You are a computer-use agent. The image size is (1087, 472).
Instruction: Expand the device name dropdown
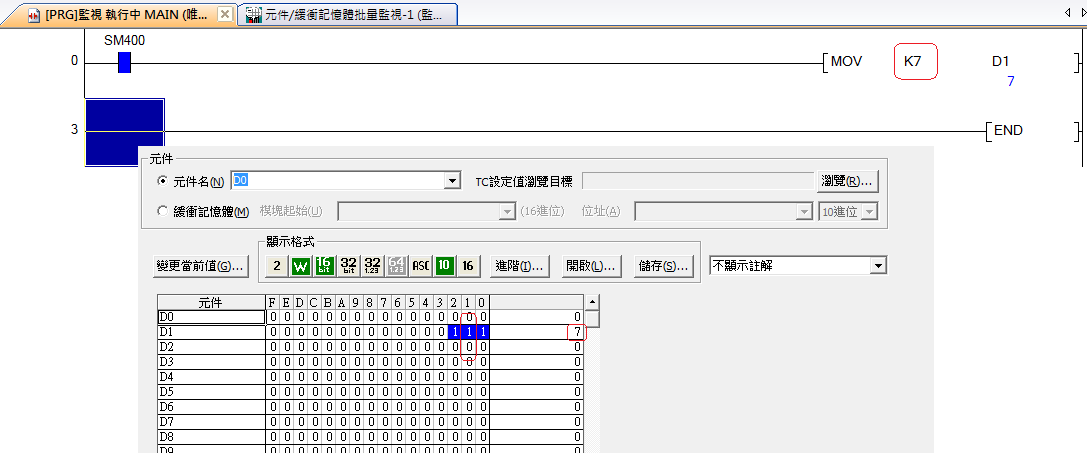tap(452, 181)
